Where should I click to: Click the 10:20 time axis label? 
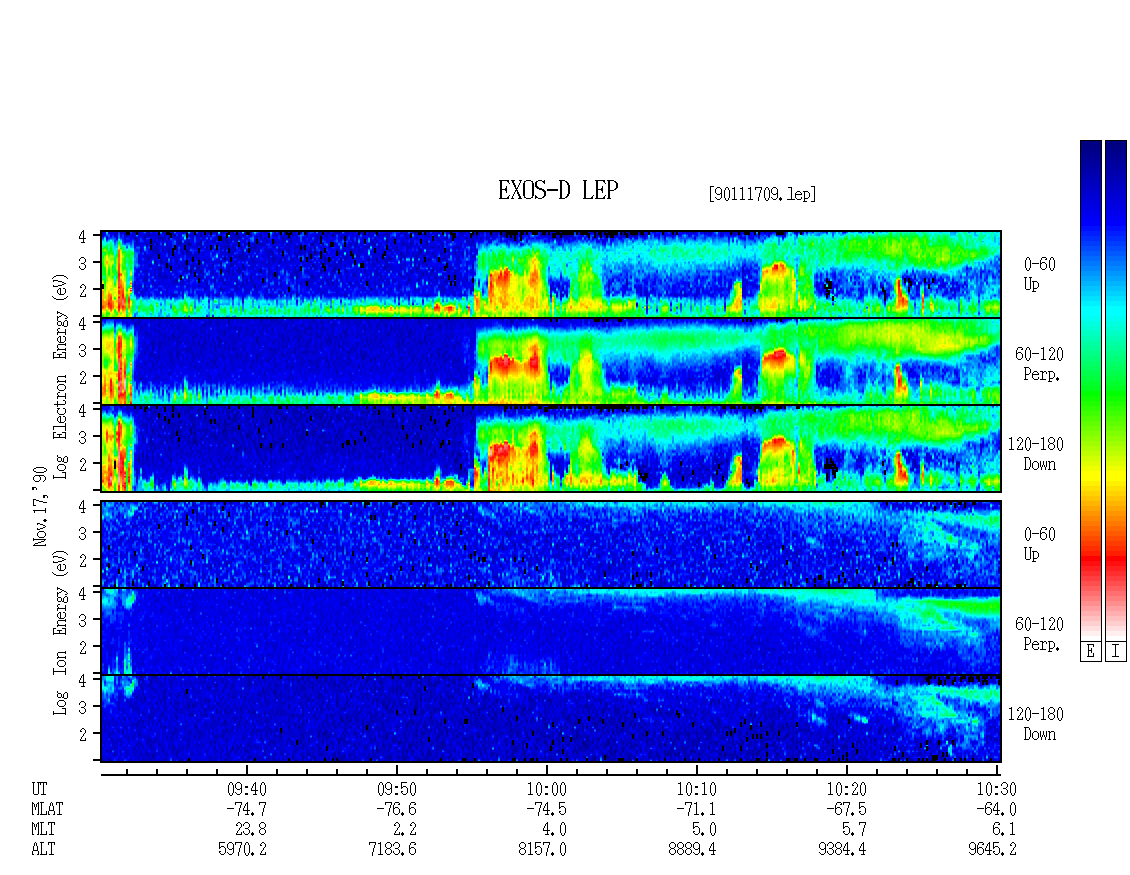(x=846, y=789)
